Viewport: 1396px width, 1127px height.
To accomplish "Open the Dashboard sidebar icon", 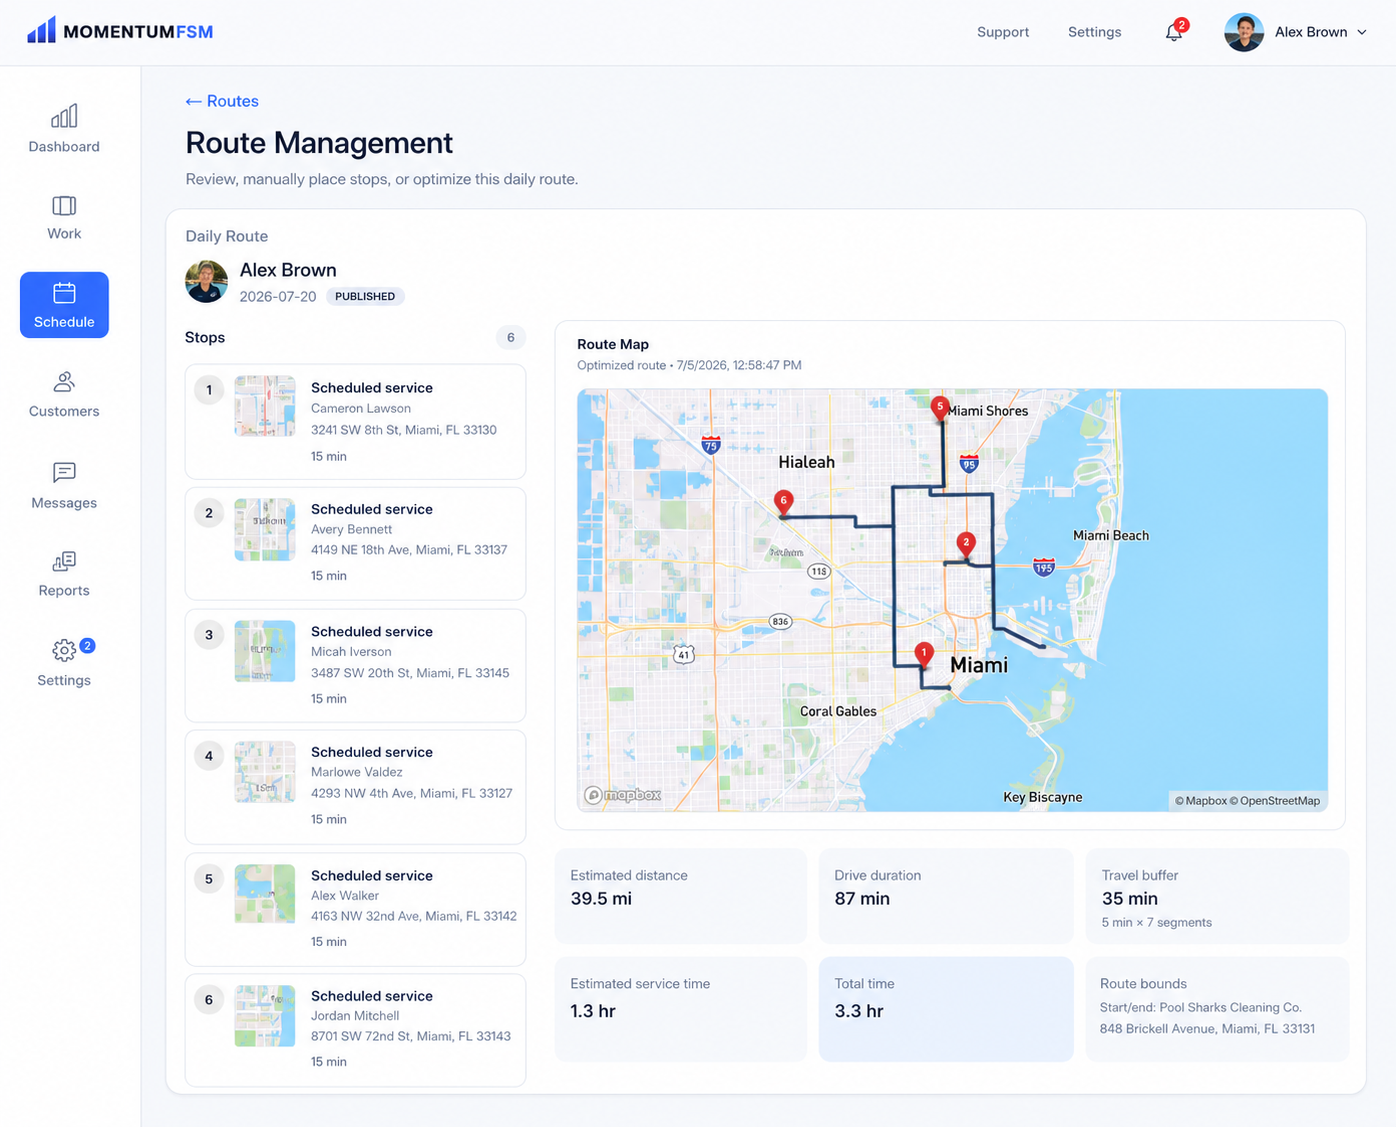I will click(64, 117).
